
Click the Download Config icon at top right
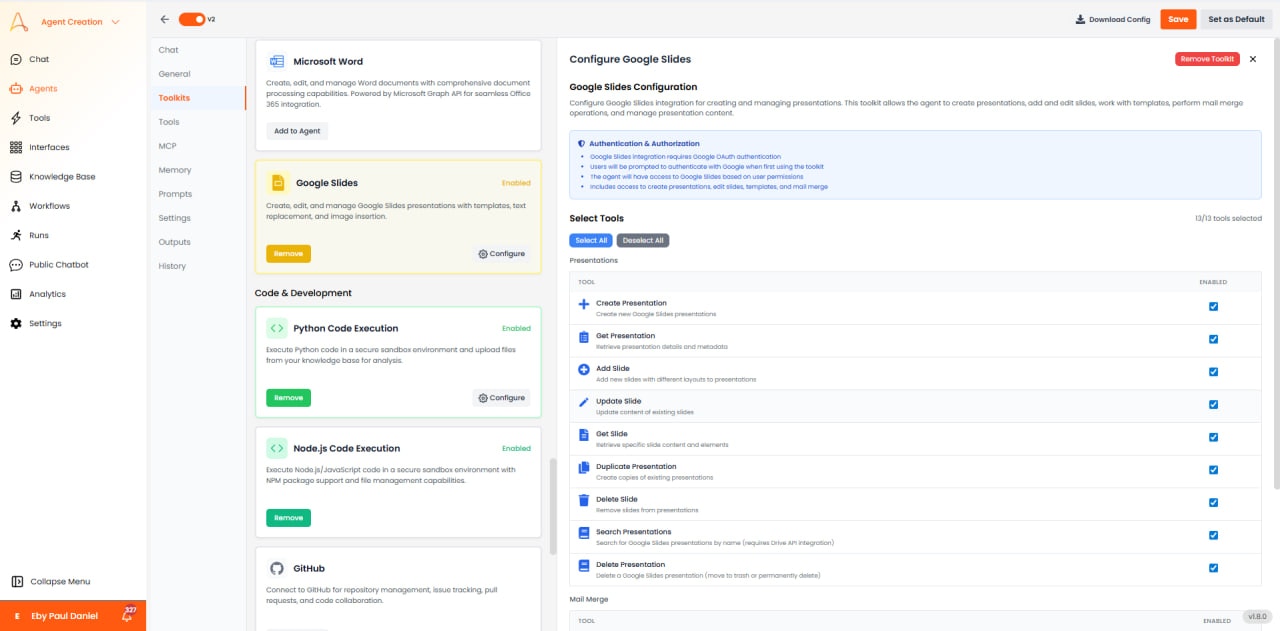click(1081, 18)
